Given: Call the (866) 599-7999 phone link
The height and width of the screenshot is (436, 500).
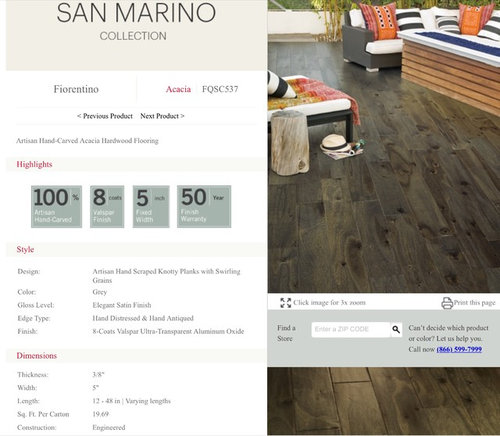Looking at the screenshot, I should [x=459, y=349].
